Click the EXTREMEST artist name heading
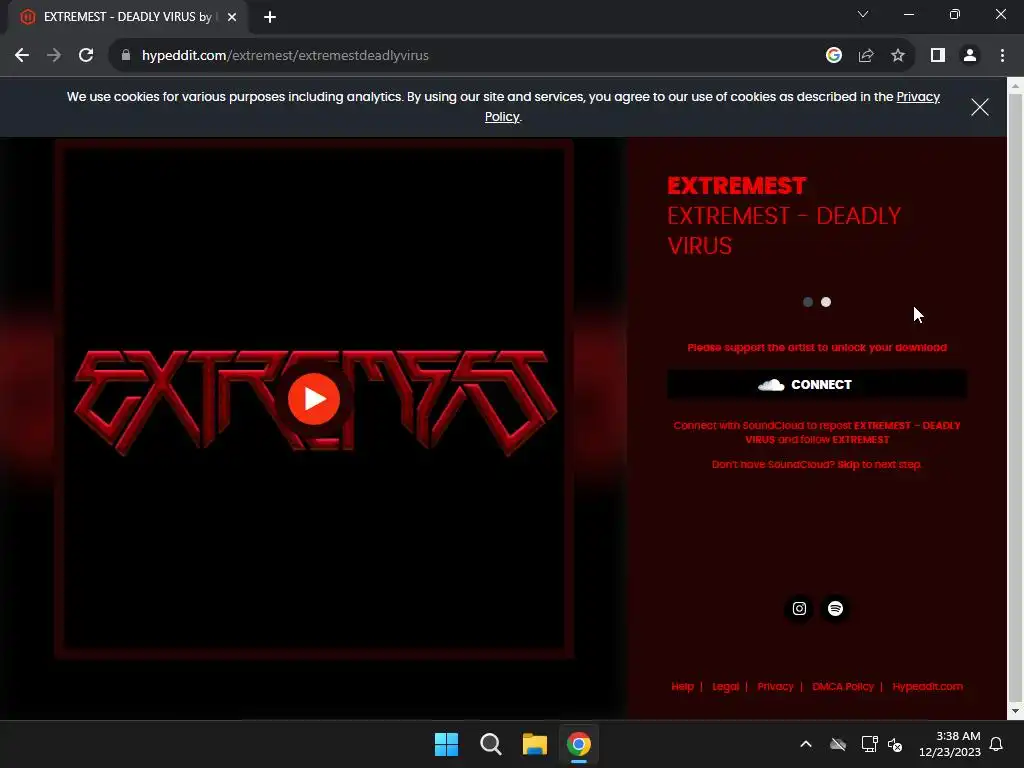 [737, 185]
